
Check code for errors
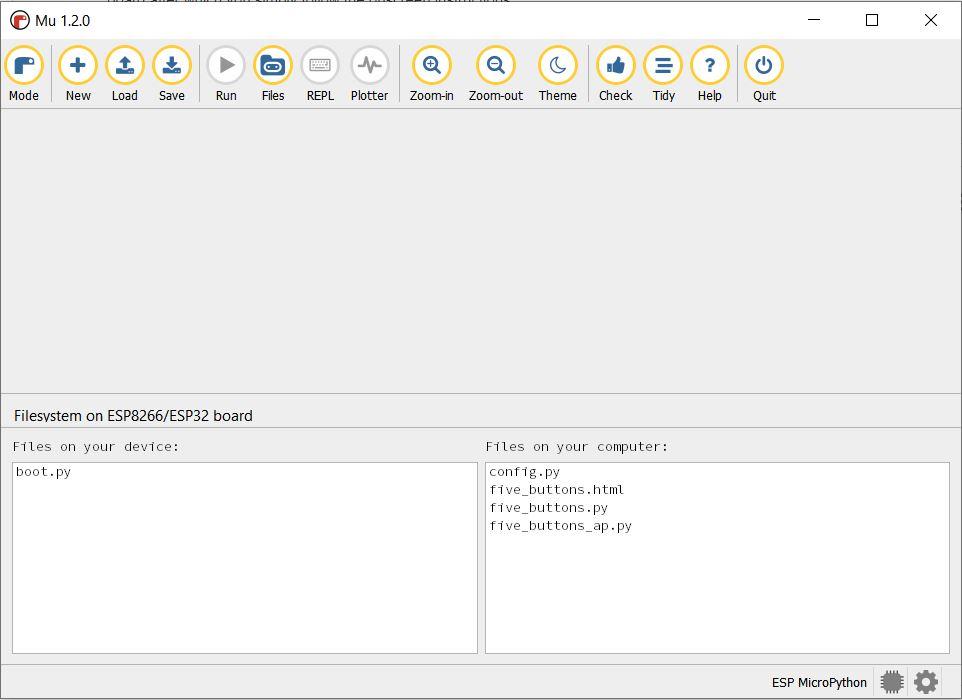point(615,74)
